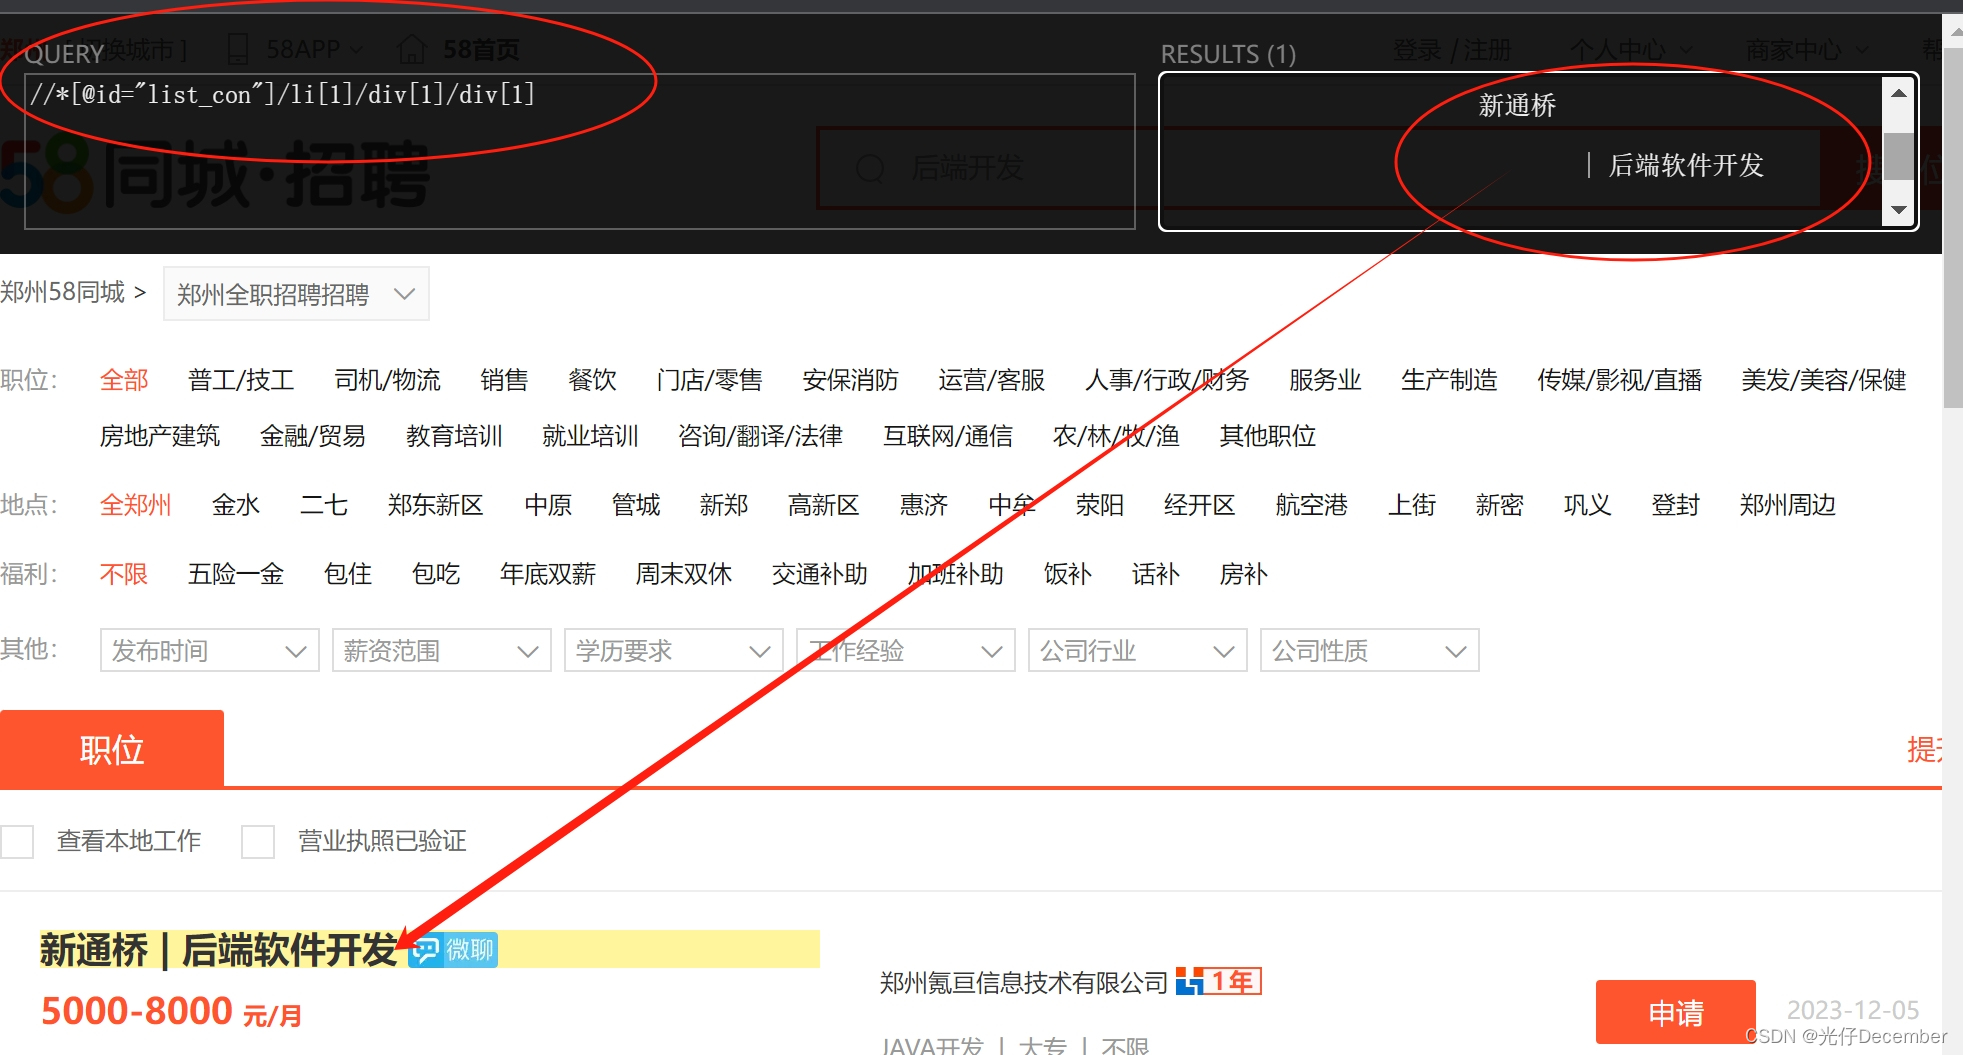Expand the 学历要求 dropdown

673,651
